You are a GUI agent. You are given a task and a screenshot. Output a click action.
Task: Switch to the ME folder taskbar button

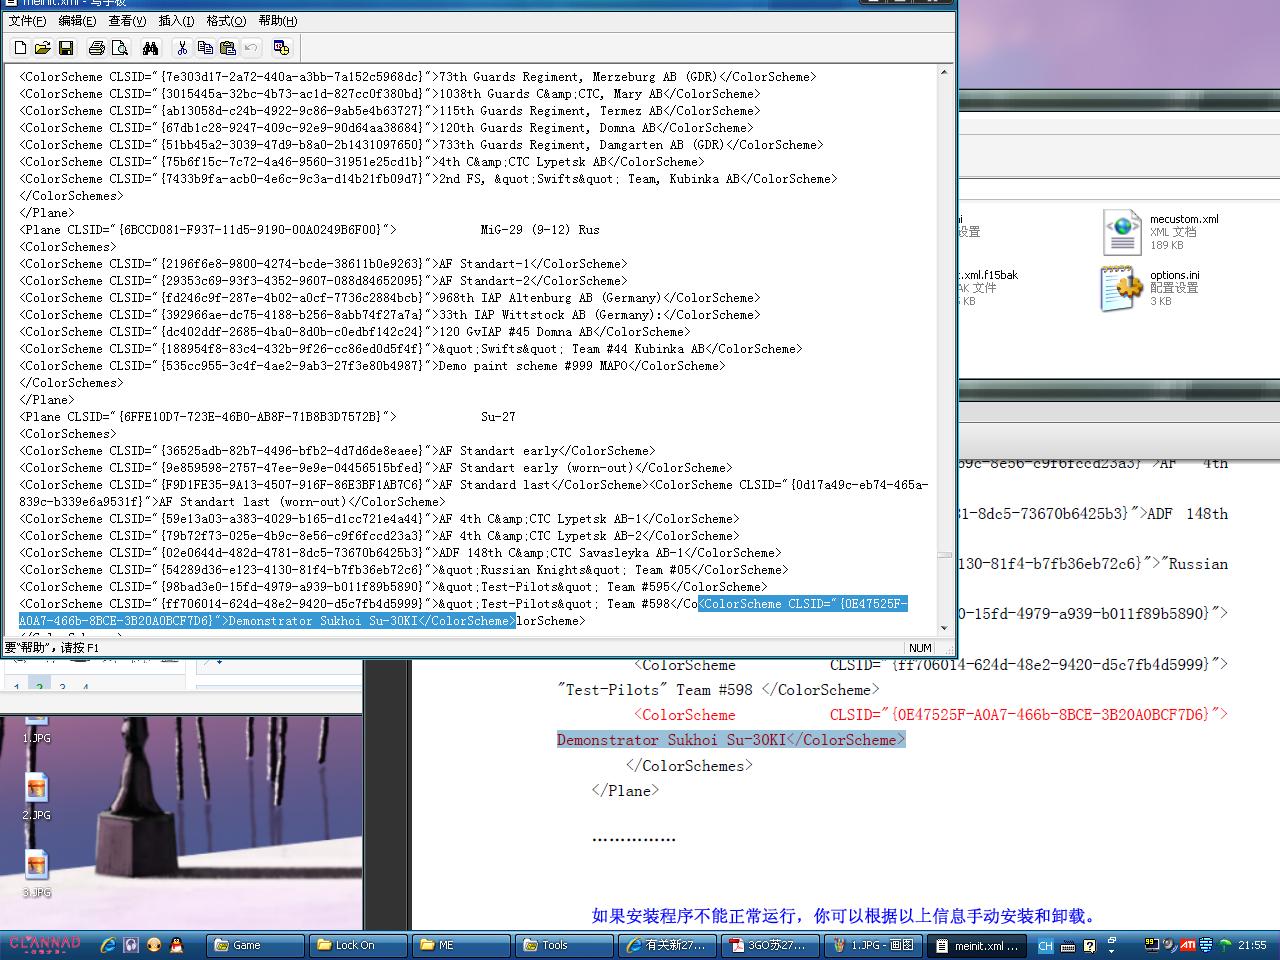click(x=461, y=945)
